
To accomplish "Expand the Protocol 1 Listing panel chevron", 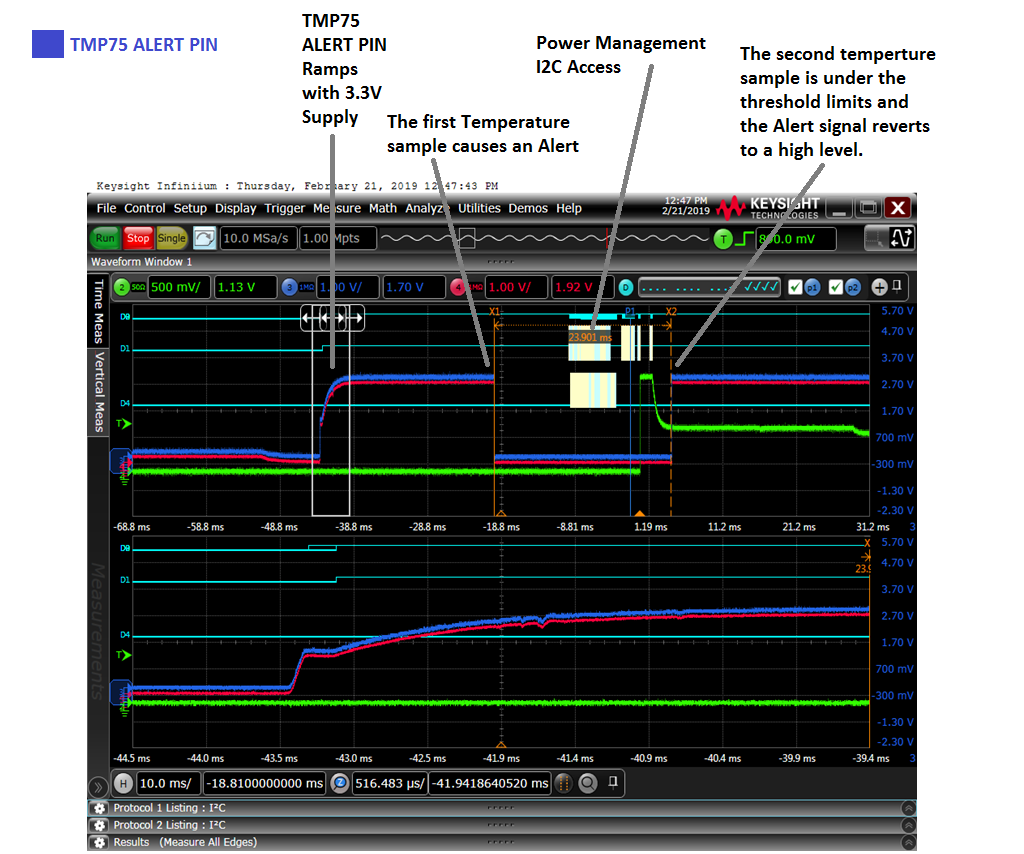I will 908,808.
